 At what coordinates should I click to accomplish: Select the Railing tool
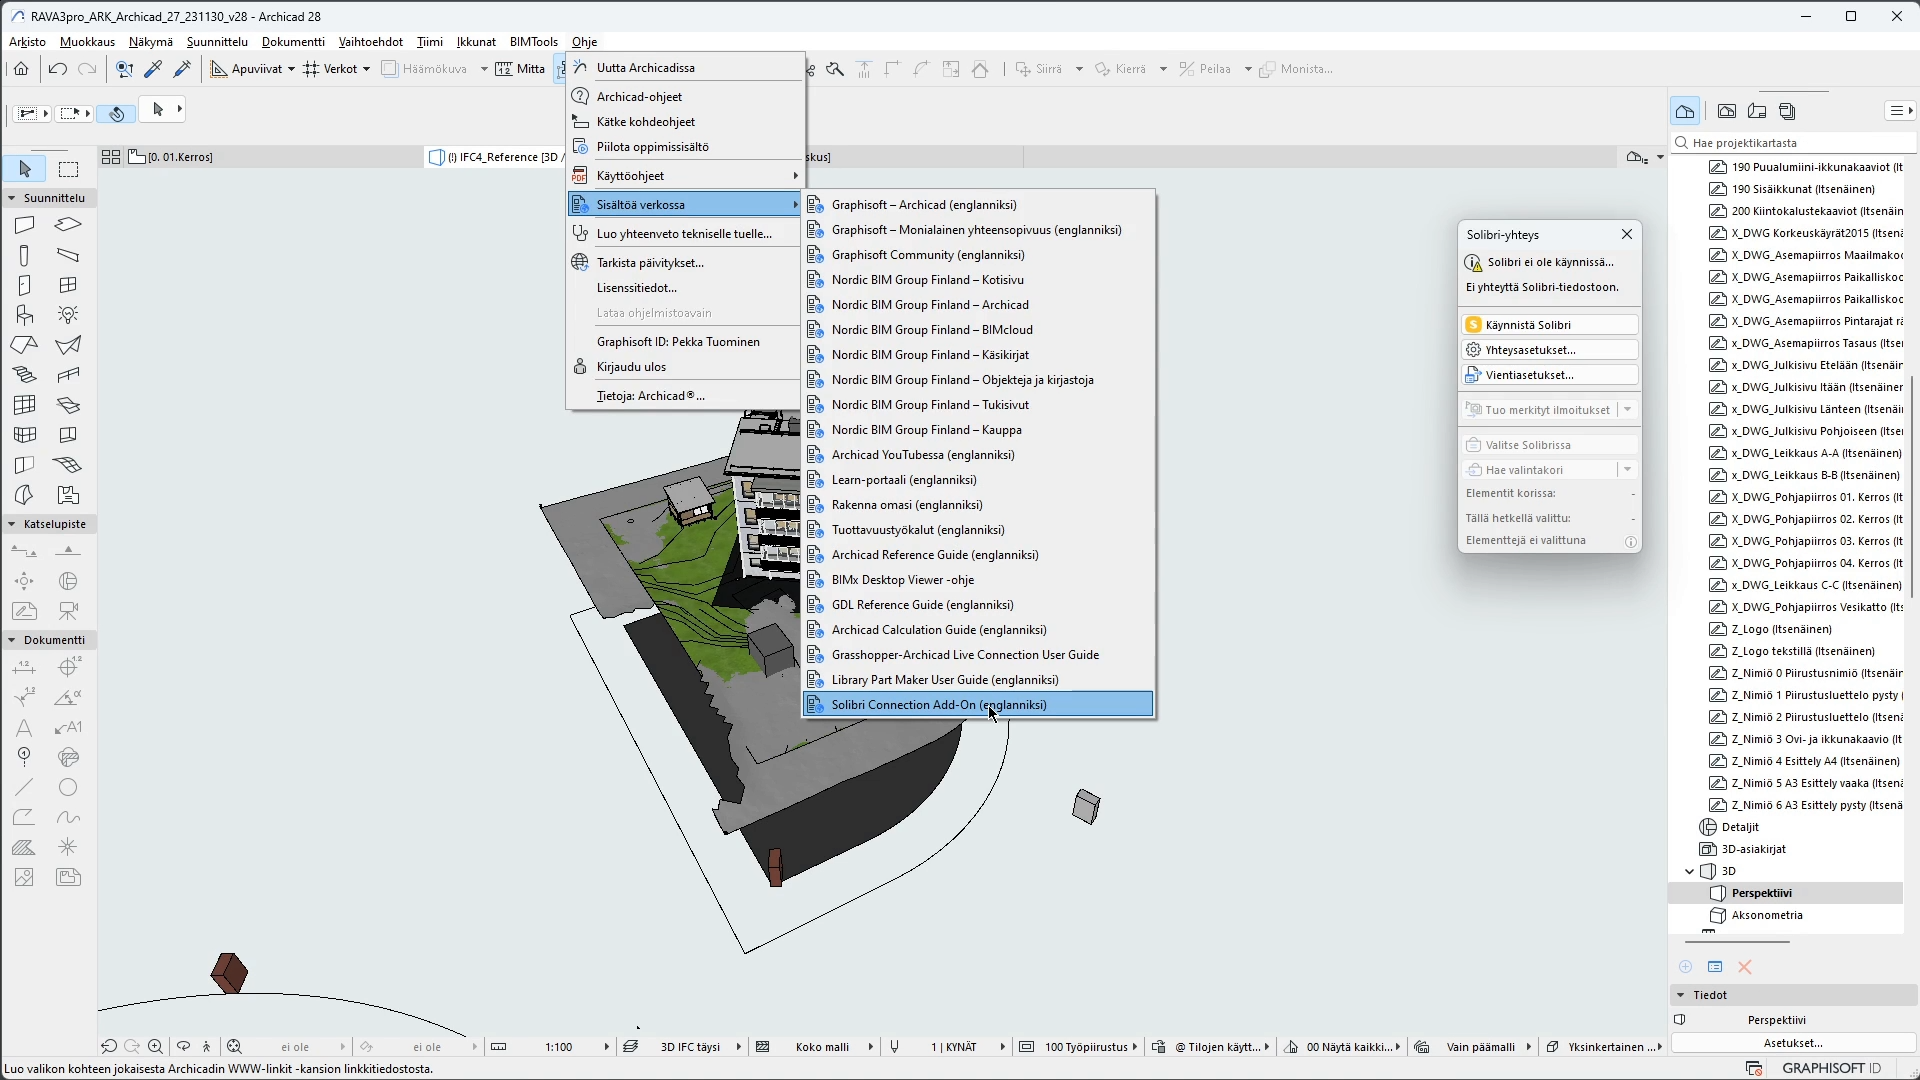tap(68, 375)
